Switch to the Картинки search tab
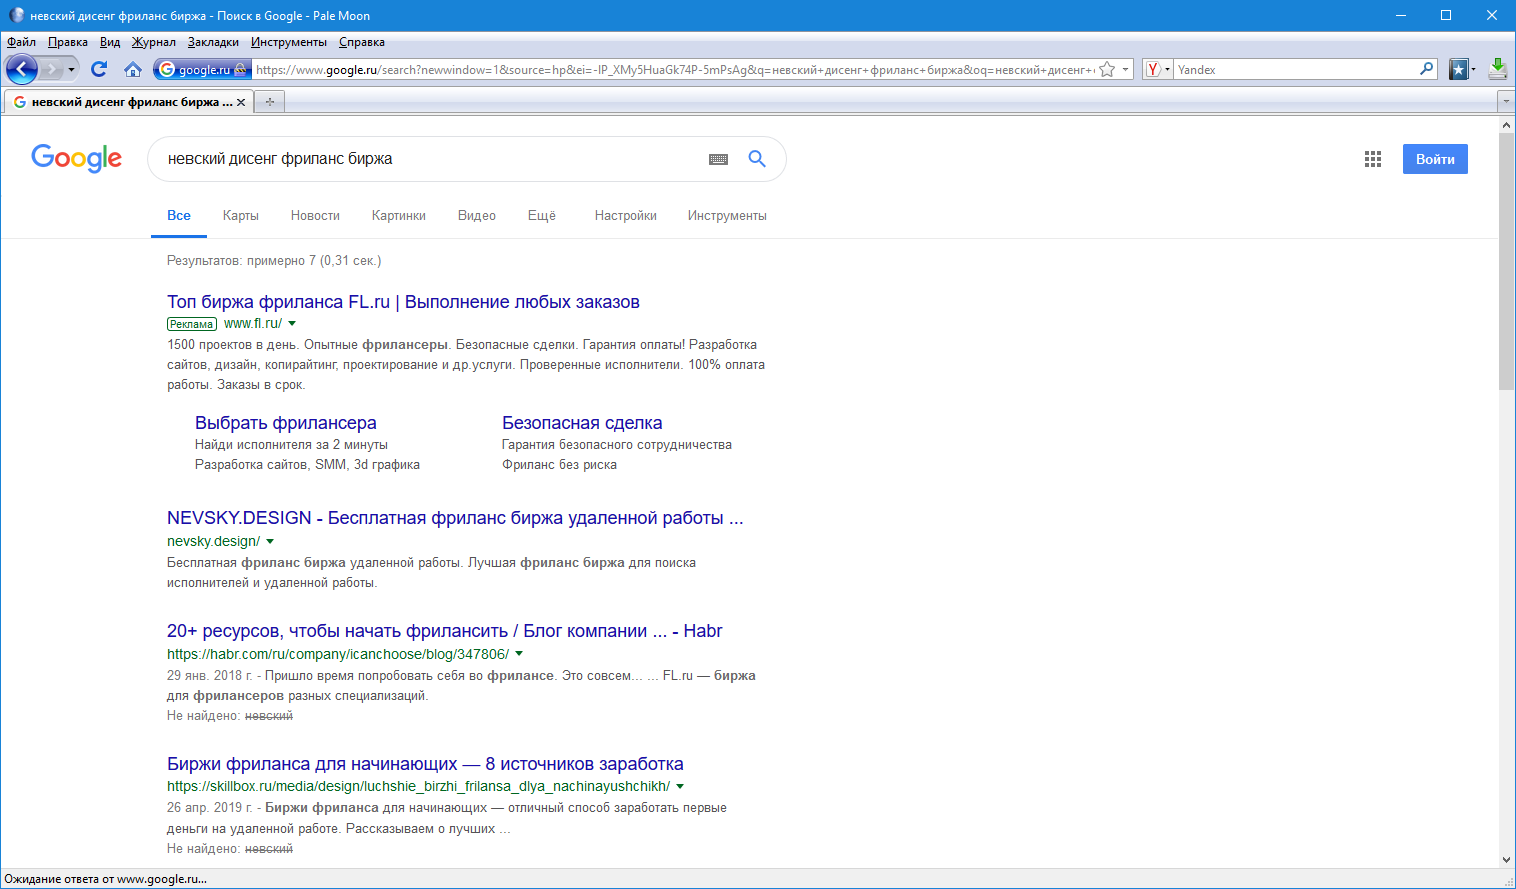1516x889 pixels. point(398,215)
